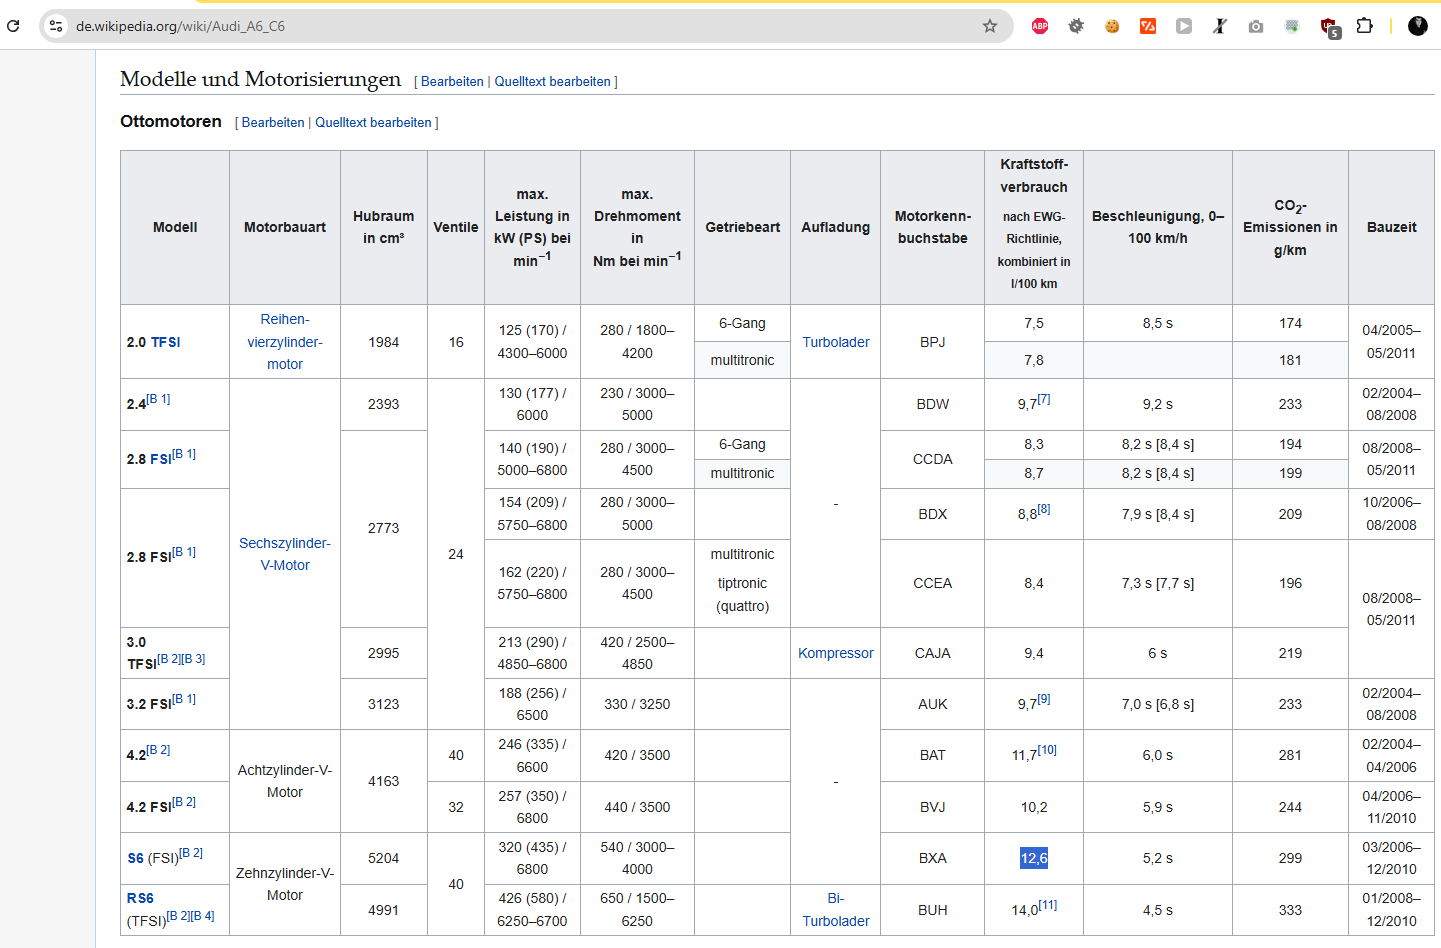
Task: Open the [B 4] reference beside RS6 (TFSI)
Action: click(203, 916)
